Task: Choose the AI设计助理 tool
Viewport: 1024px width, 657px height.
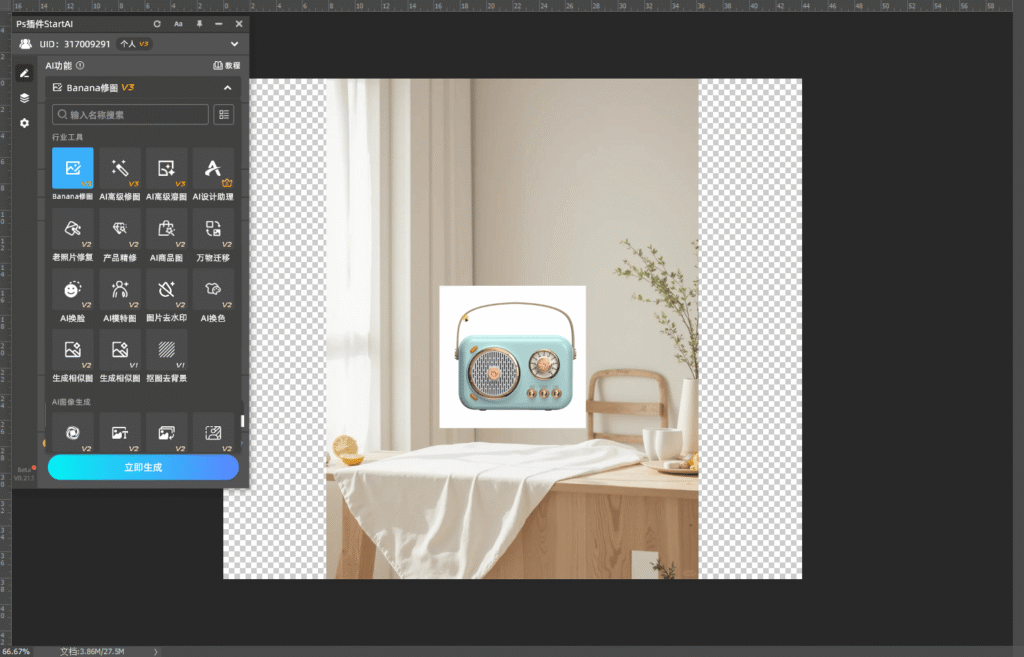Action: click(213, 168)
